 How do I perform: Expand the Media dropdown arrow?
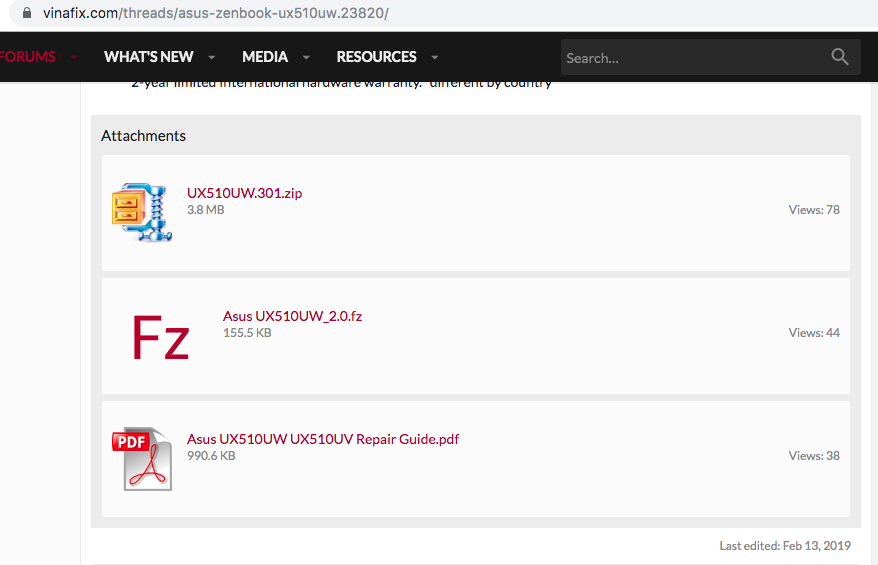click(306, 57)
